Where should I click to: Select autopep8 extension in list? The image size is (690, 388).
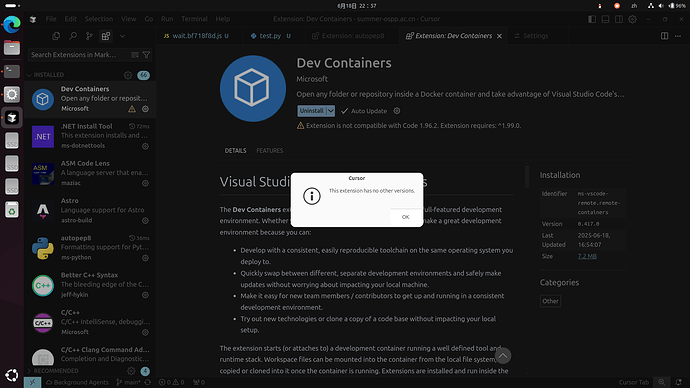pos(90,248)
